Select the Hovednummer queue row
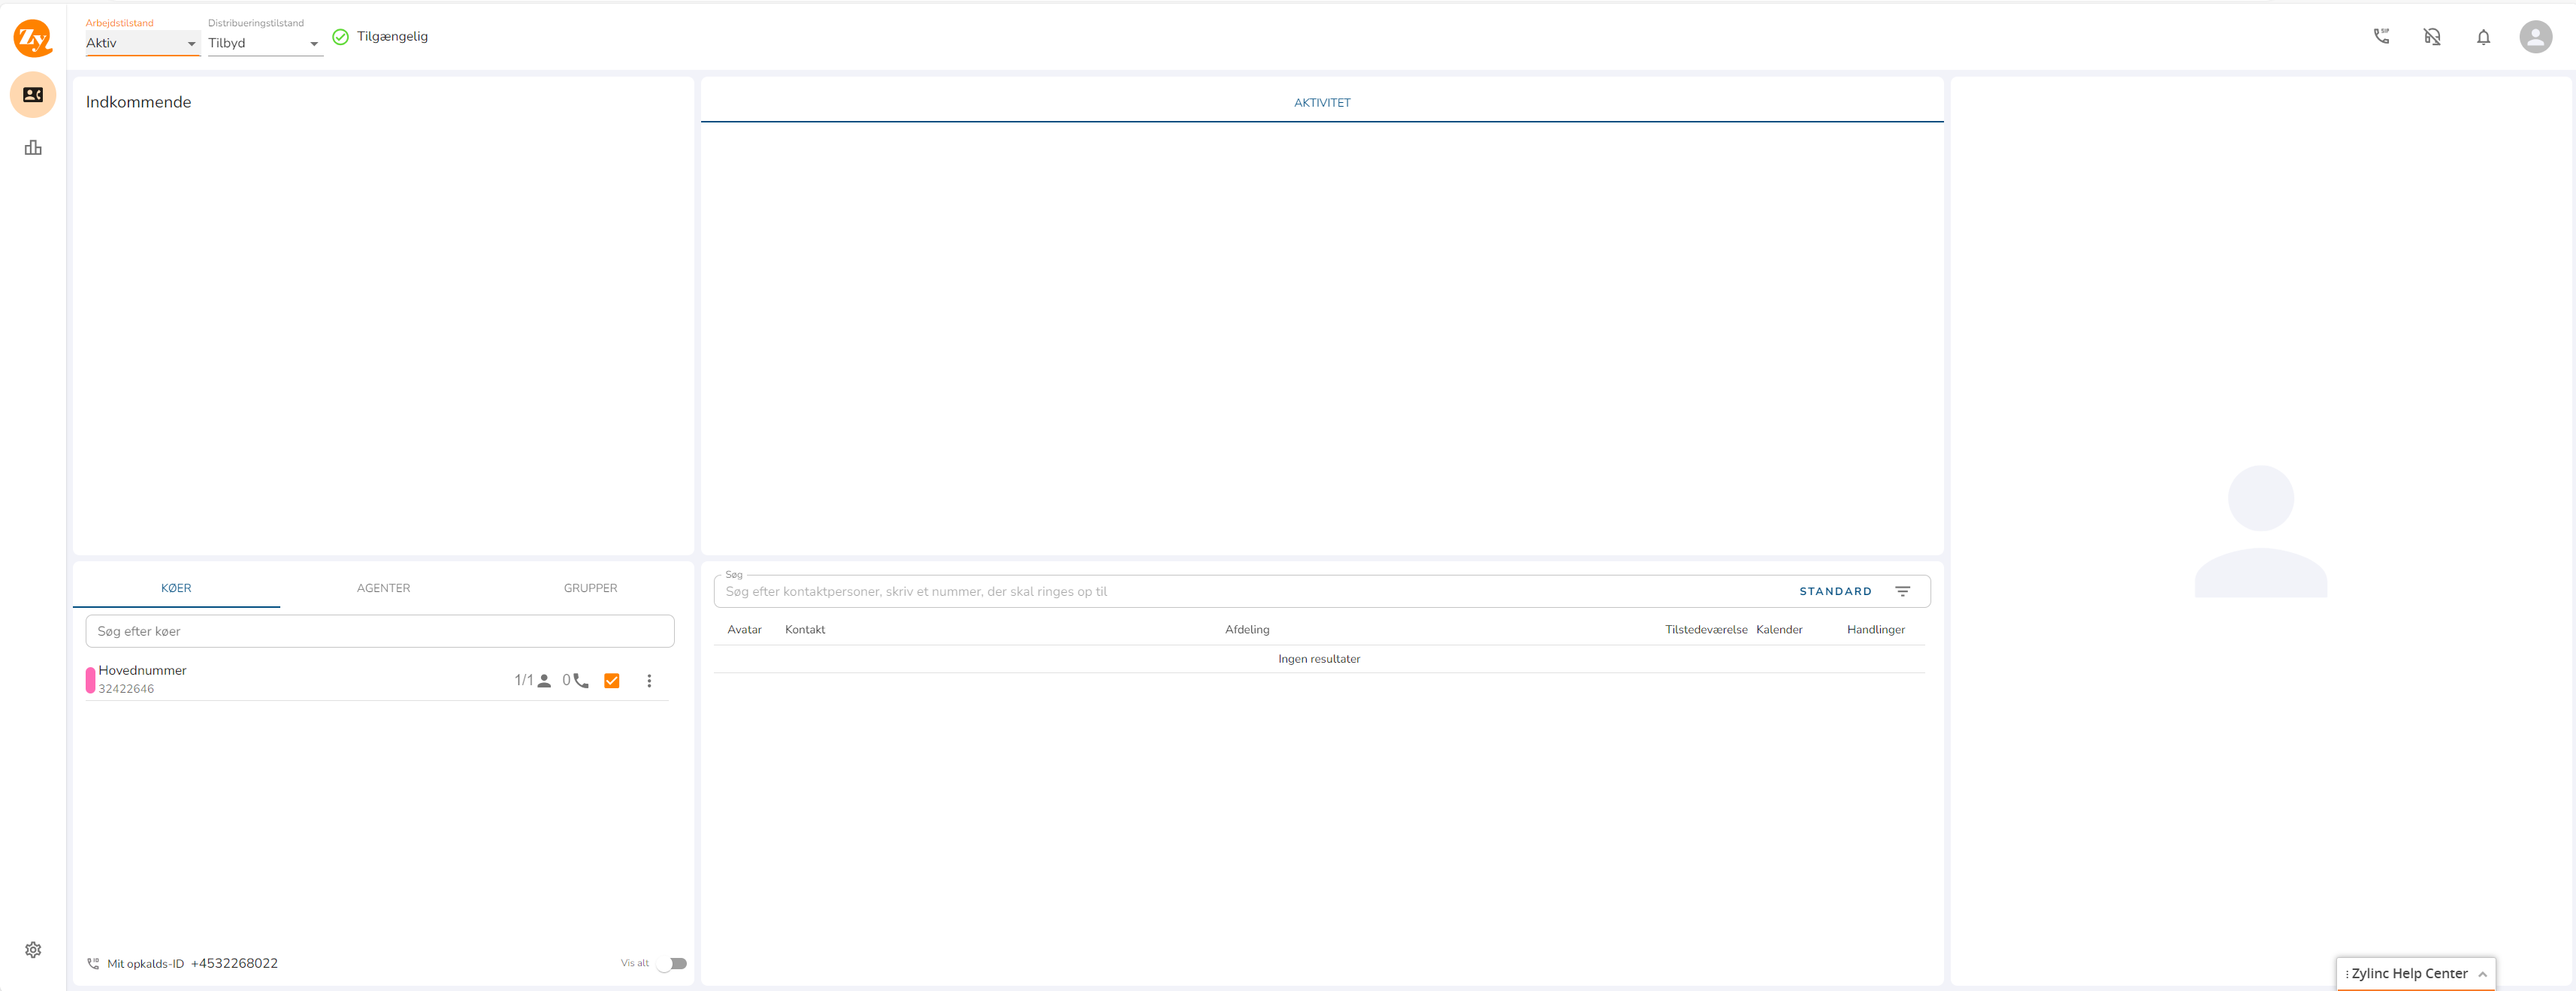This screenshot has width=2576, height=991. coord(377,680)
